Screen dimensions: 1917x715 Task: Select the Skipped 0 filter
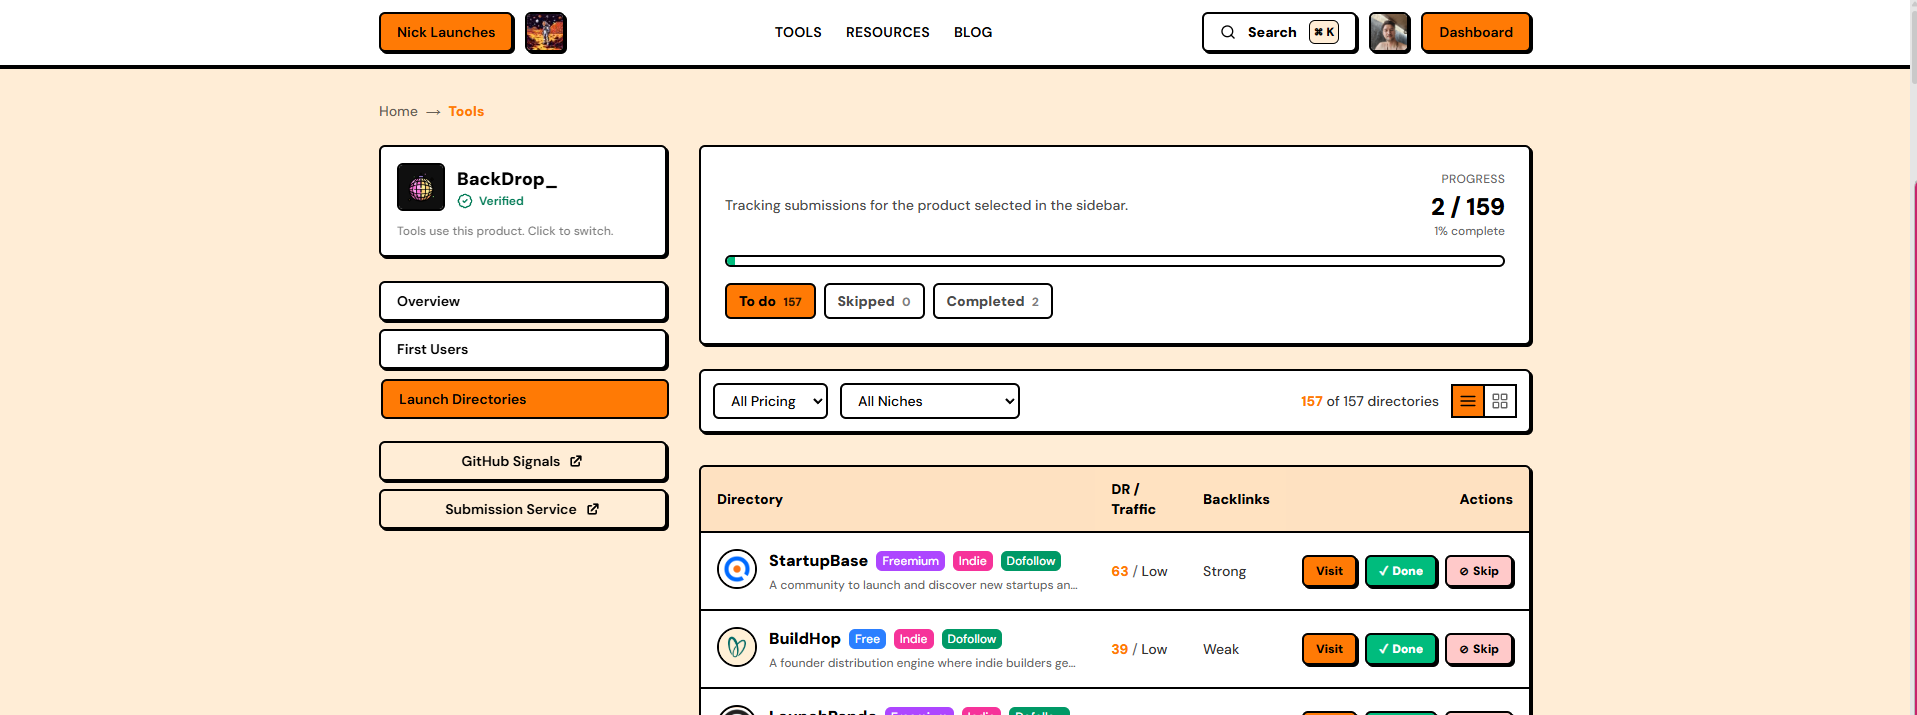tap(874, 301)
